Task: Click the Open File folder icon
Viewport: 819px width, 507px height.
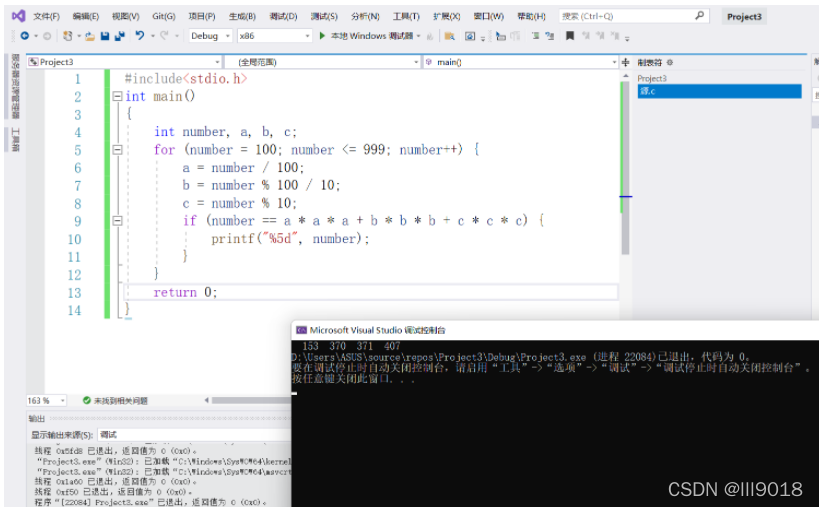Action: [x=90, y=36]
